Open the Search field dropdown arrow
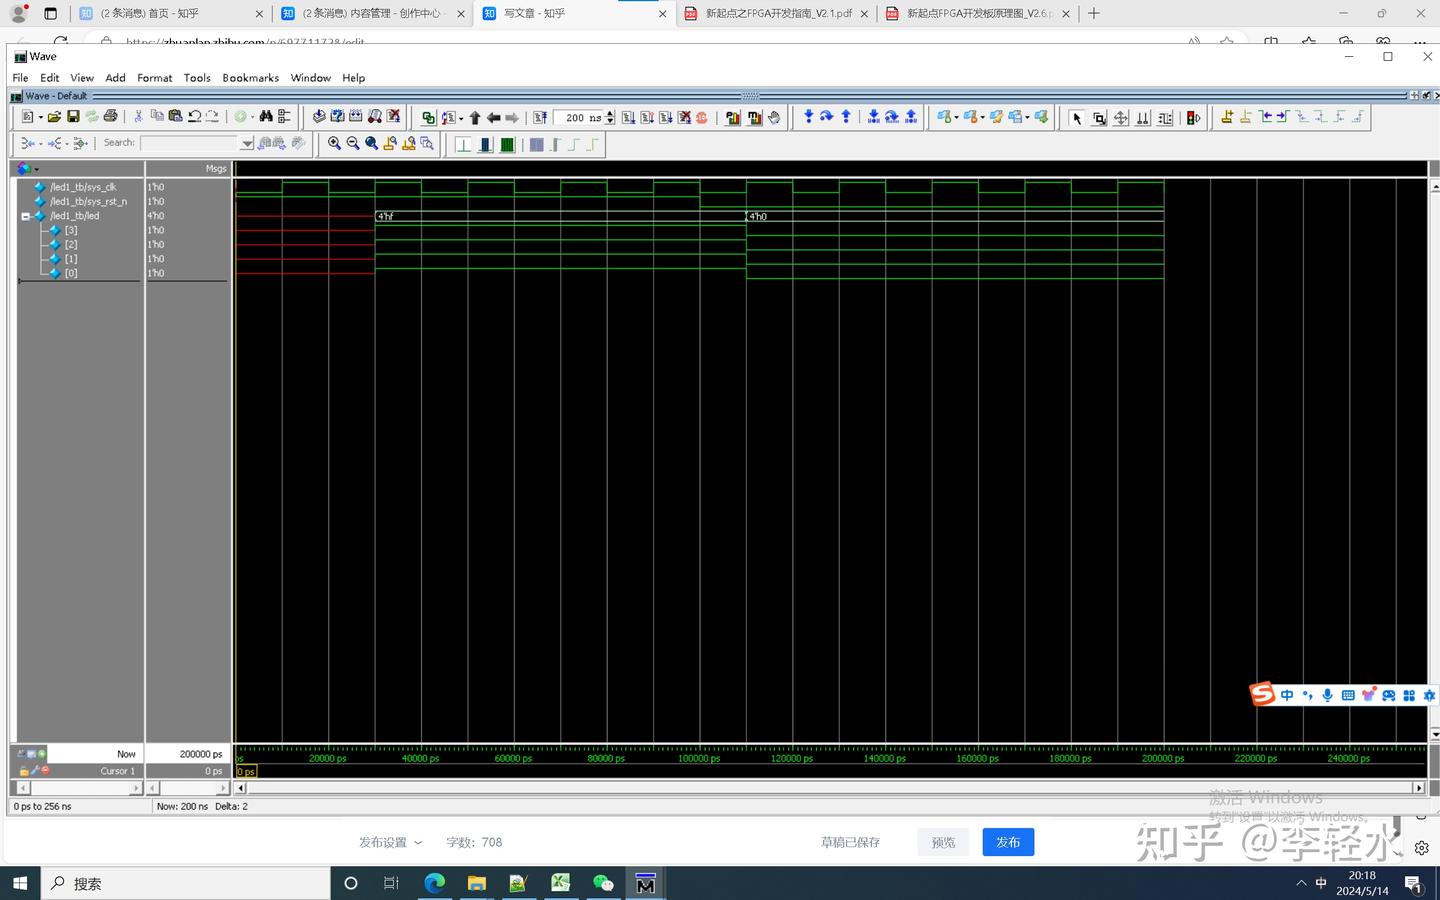 (247, 142)
